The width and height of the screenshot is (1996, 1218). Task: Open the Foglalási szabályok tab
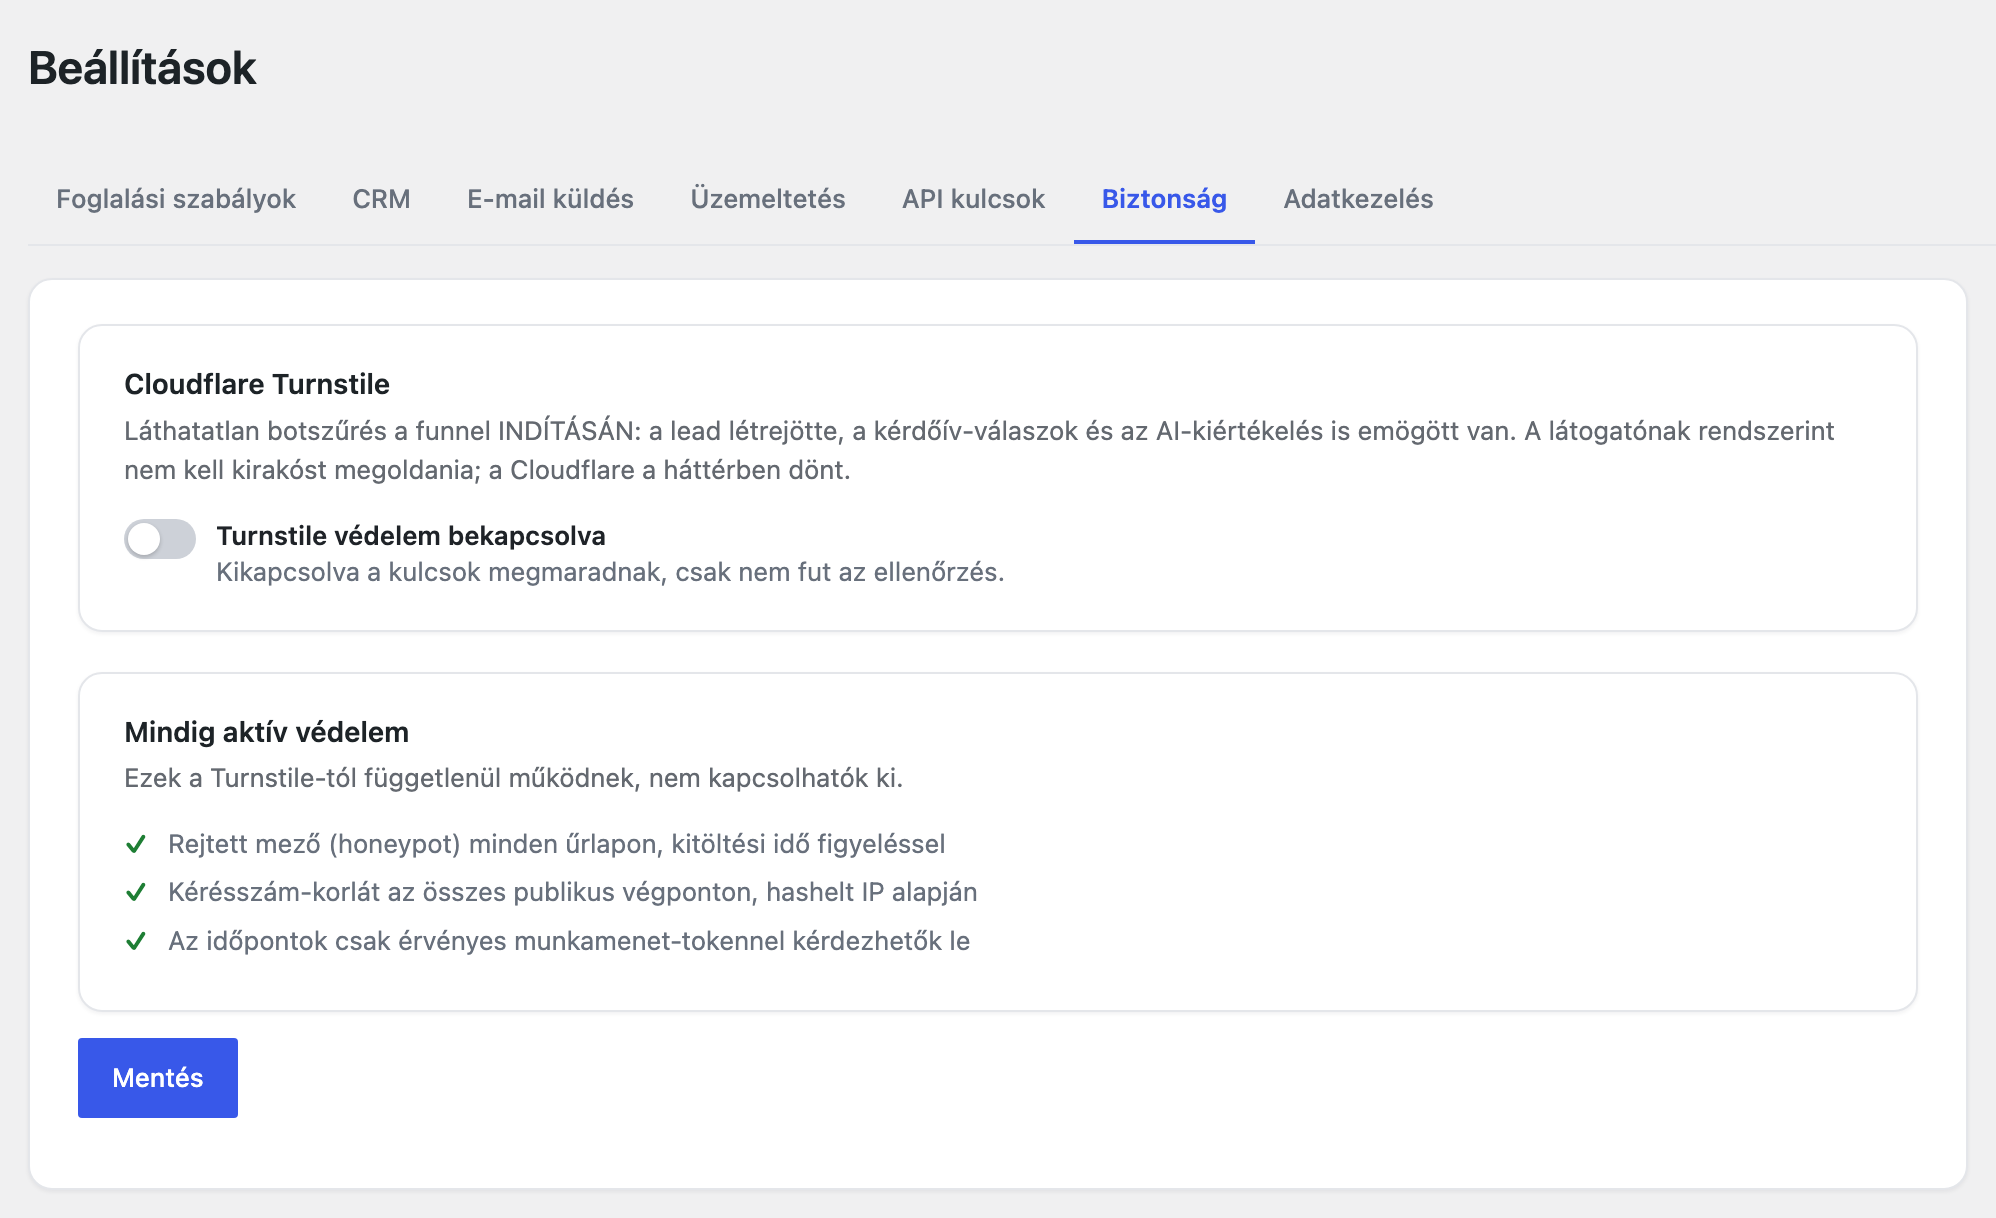click(176, 199)
